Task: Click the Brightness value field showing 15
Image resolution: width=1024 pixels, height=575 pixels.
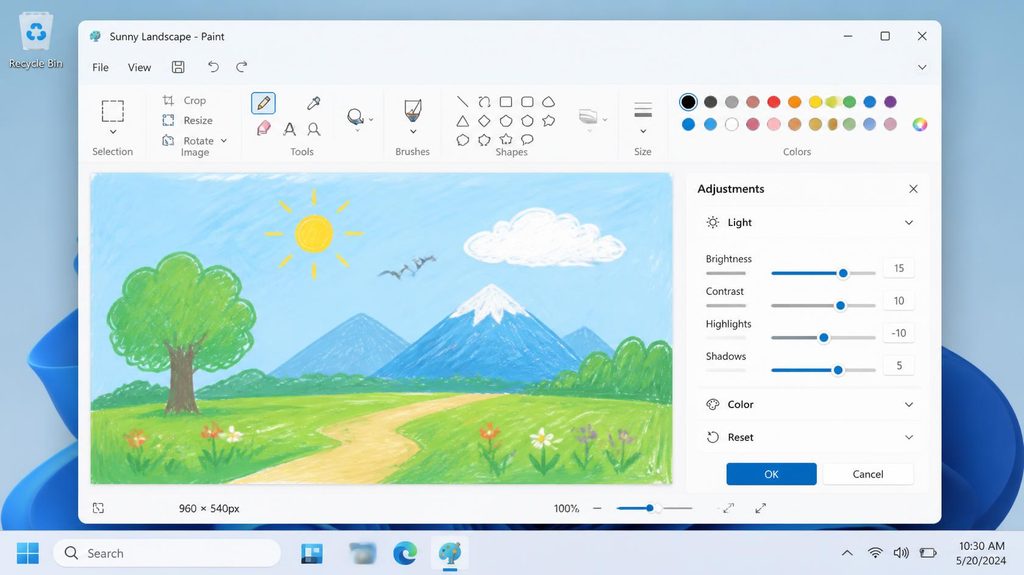Action: click(x=899, y=268)
